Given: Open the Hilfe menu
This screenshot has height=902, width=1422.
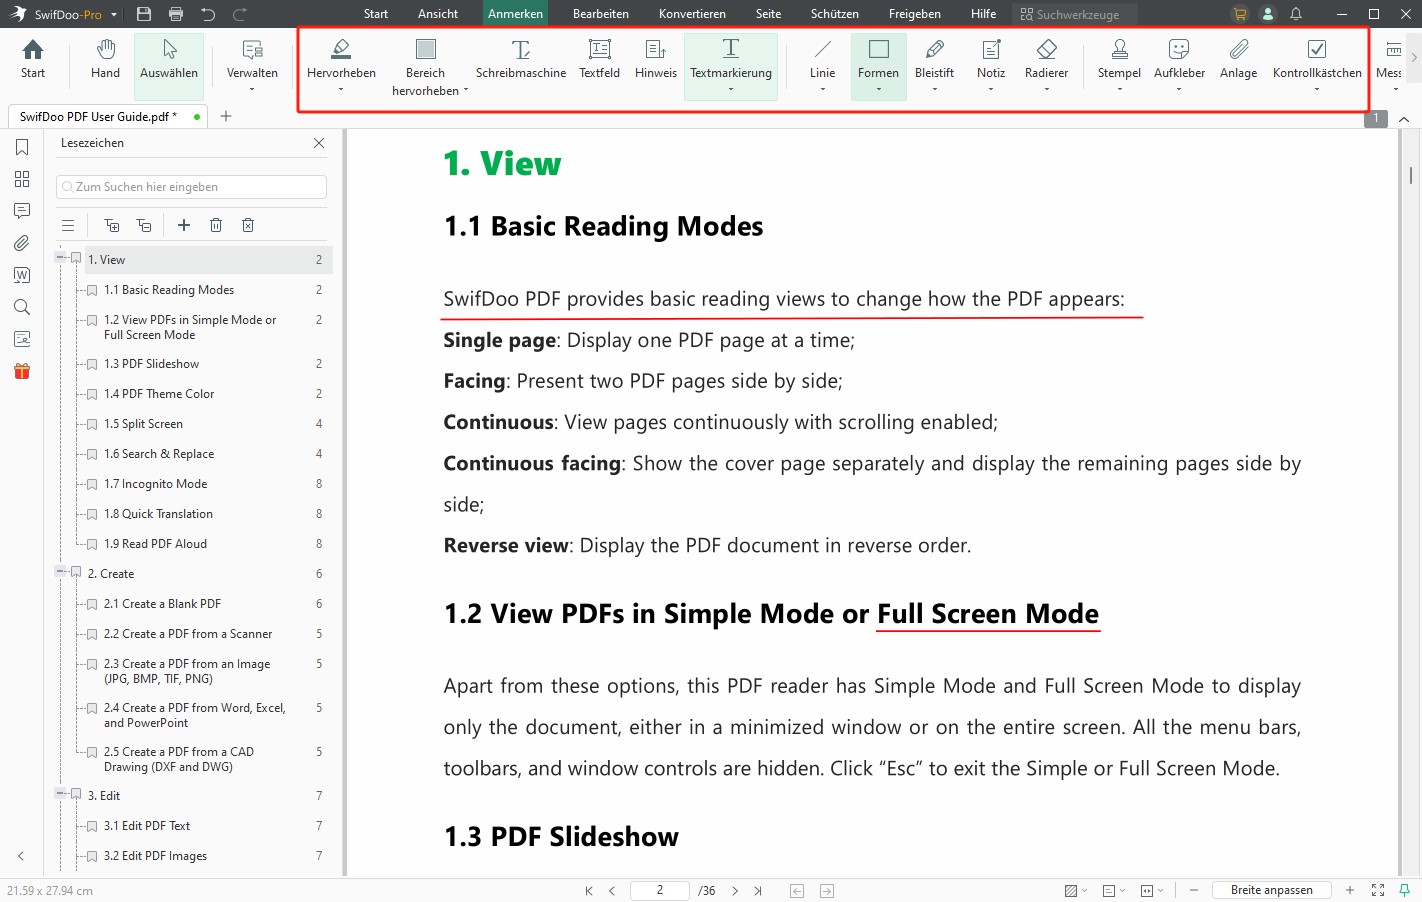Looking at the screenshot, I should [x=983, y=14].
